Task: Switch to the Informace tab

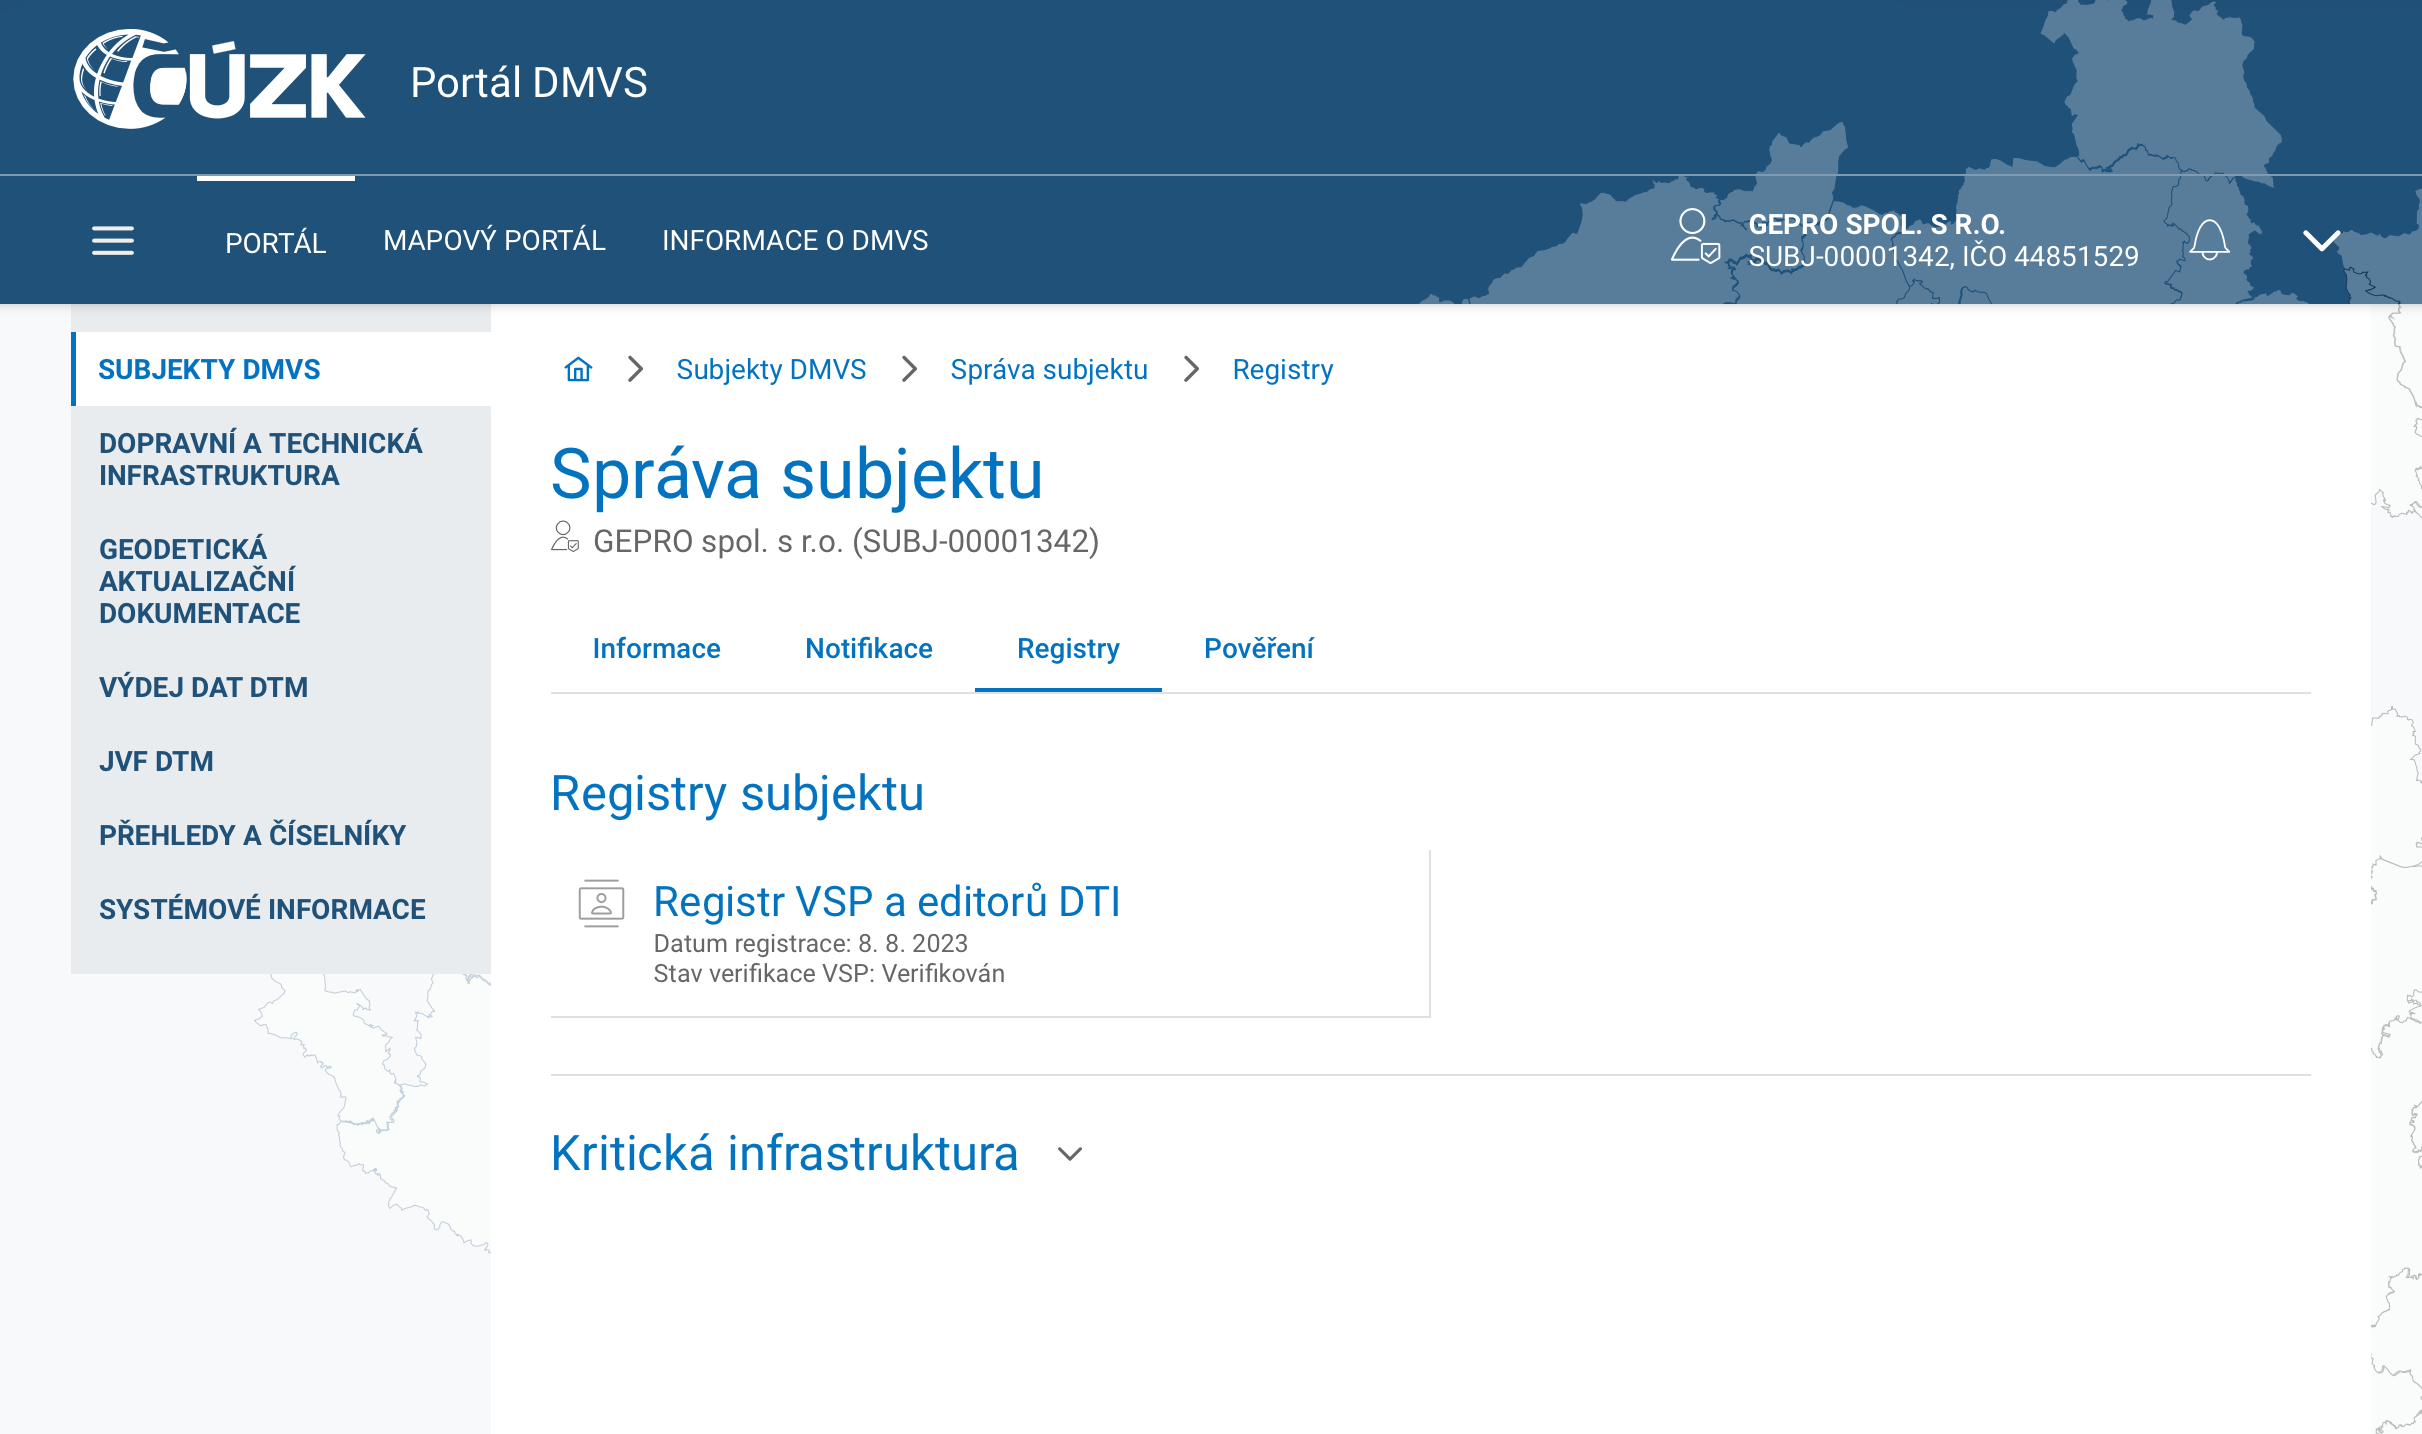Action: point(656,648)
